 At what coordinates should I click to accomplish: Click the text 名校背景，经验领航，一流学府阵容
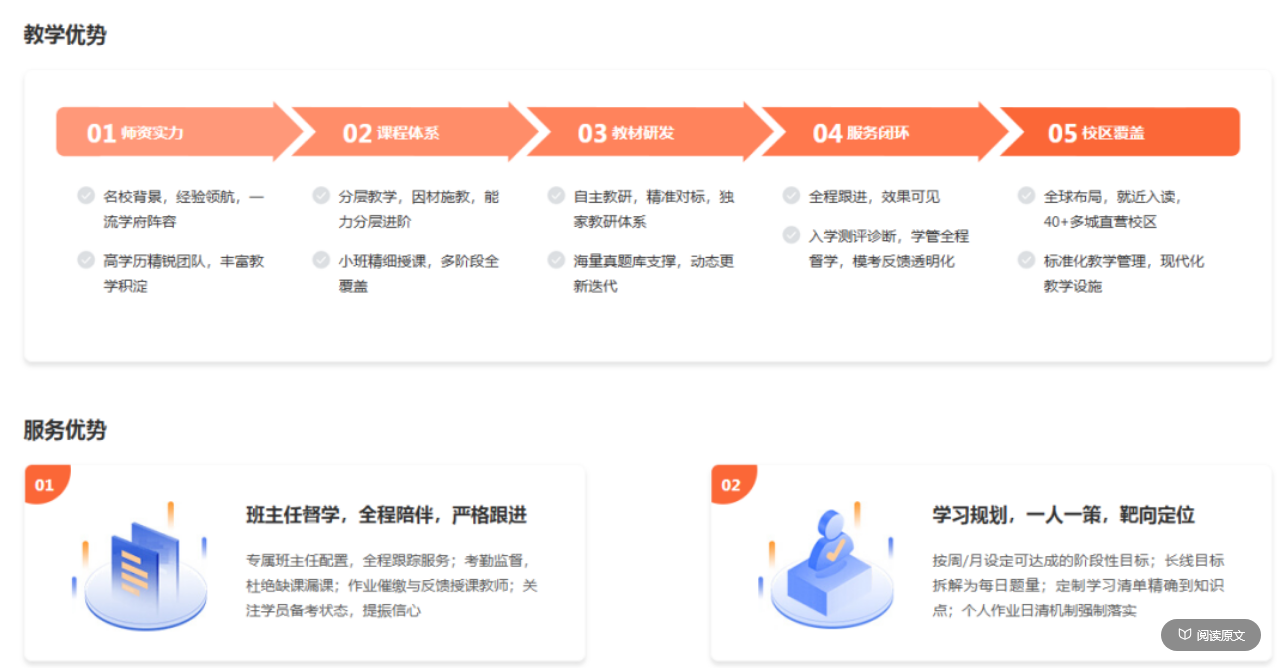pyautogui.click(x=184, y=209)
